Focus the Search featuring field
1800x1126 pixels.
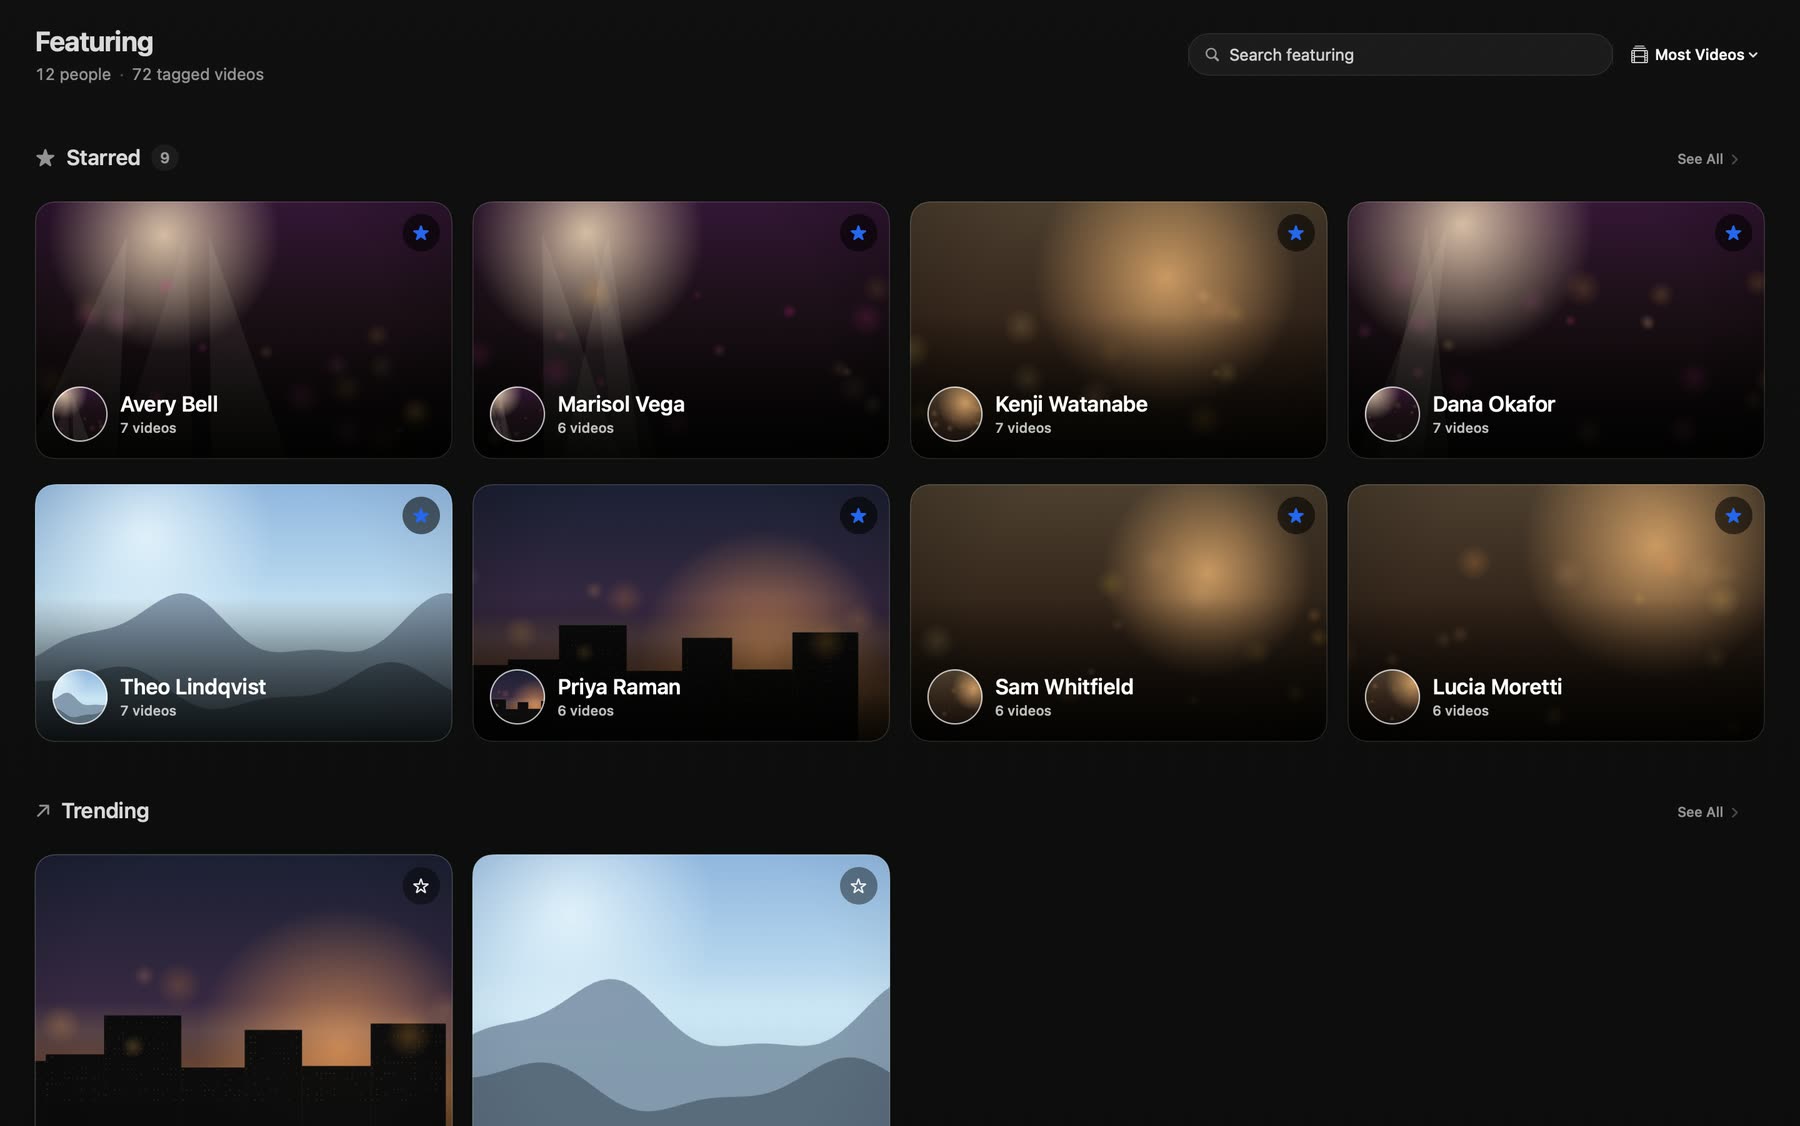click(x=1400, y=55)
